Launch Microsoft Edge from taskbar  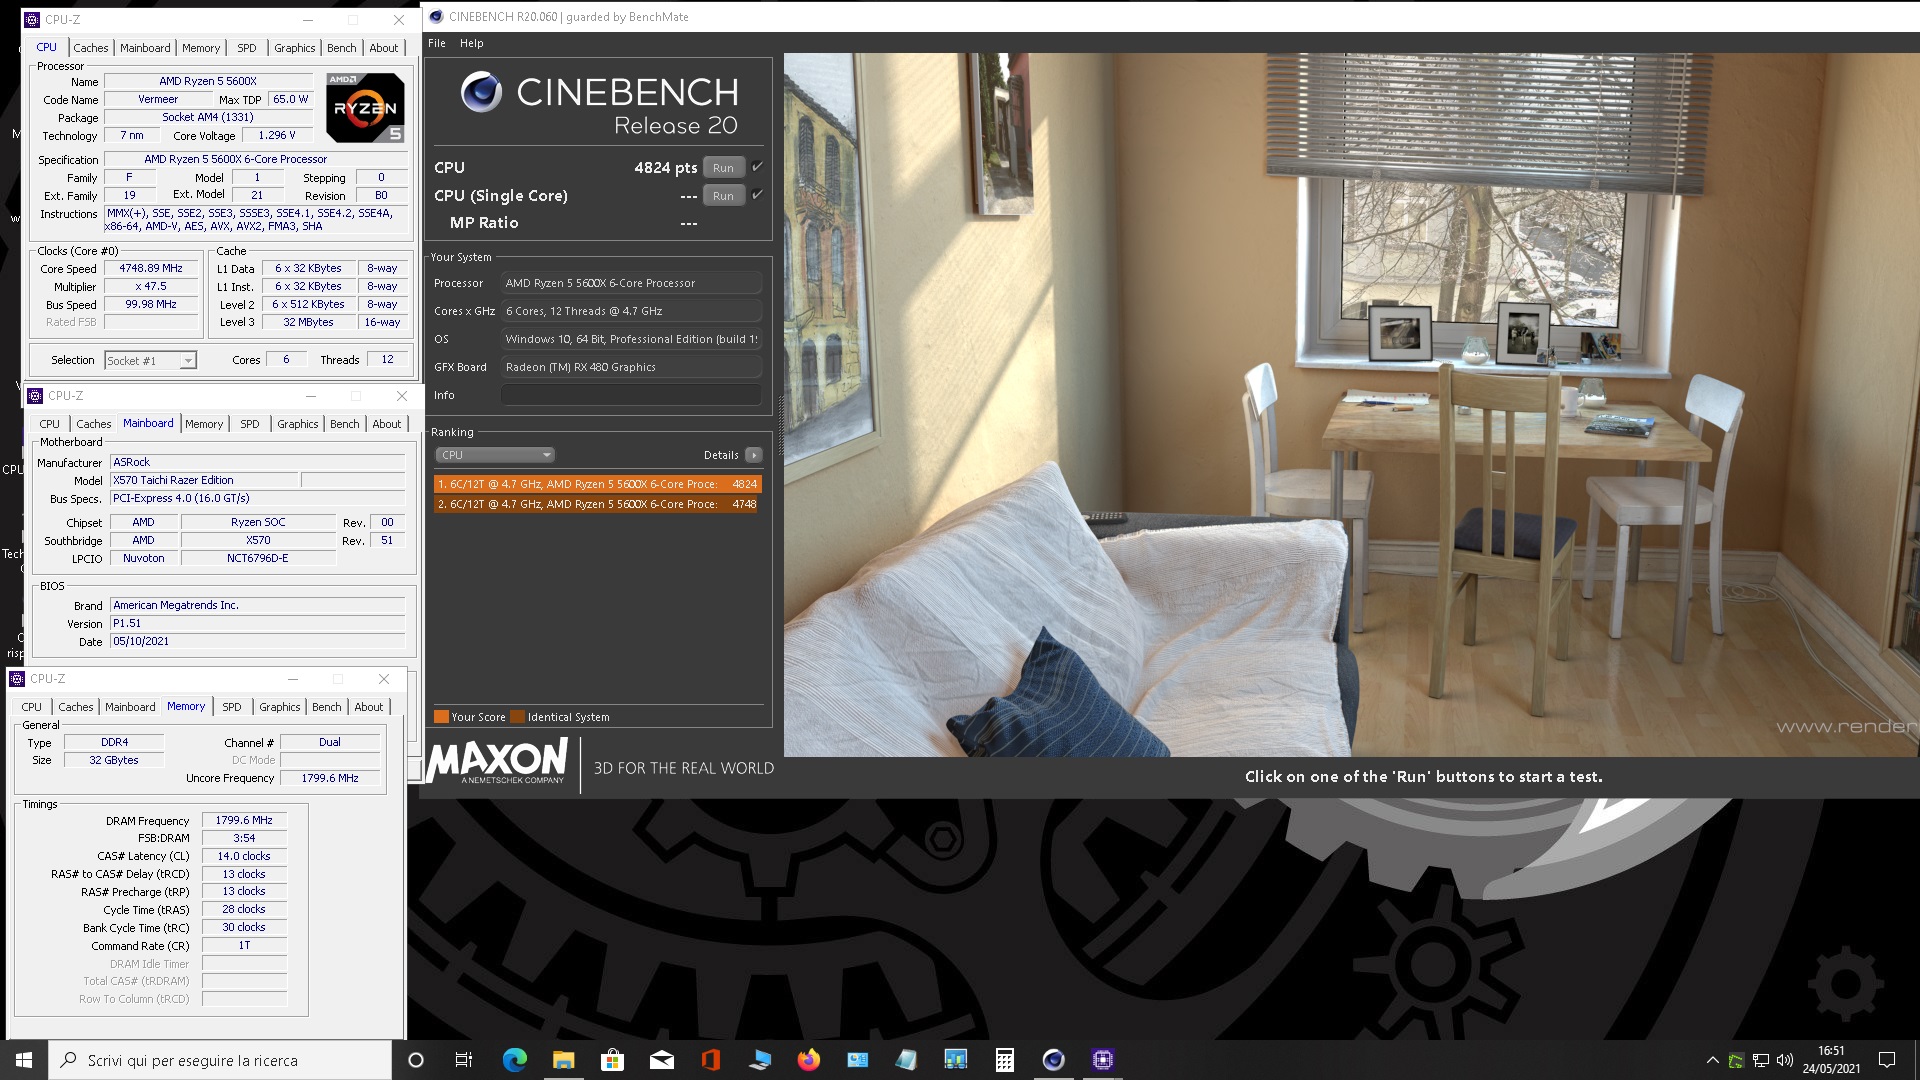pos(514,1060)
